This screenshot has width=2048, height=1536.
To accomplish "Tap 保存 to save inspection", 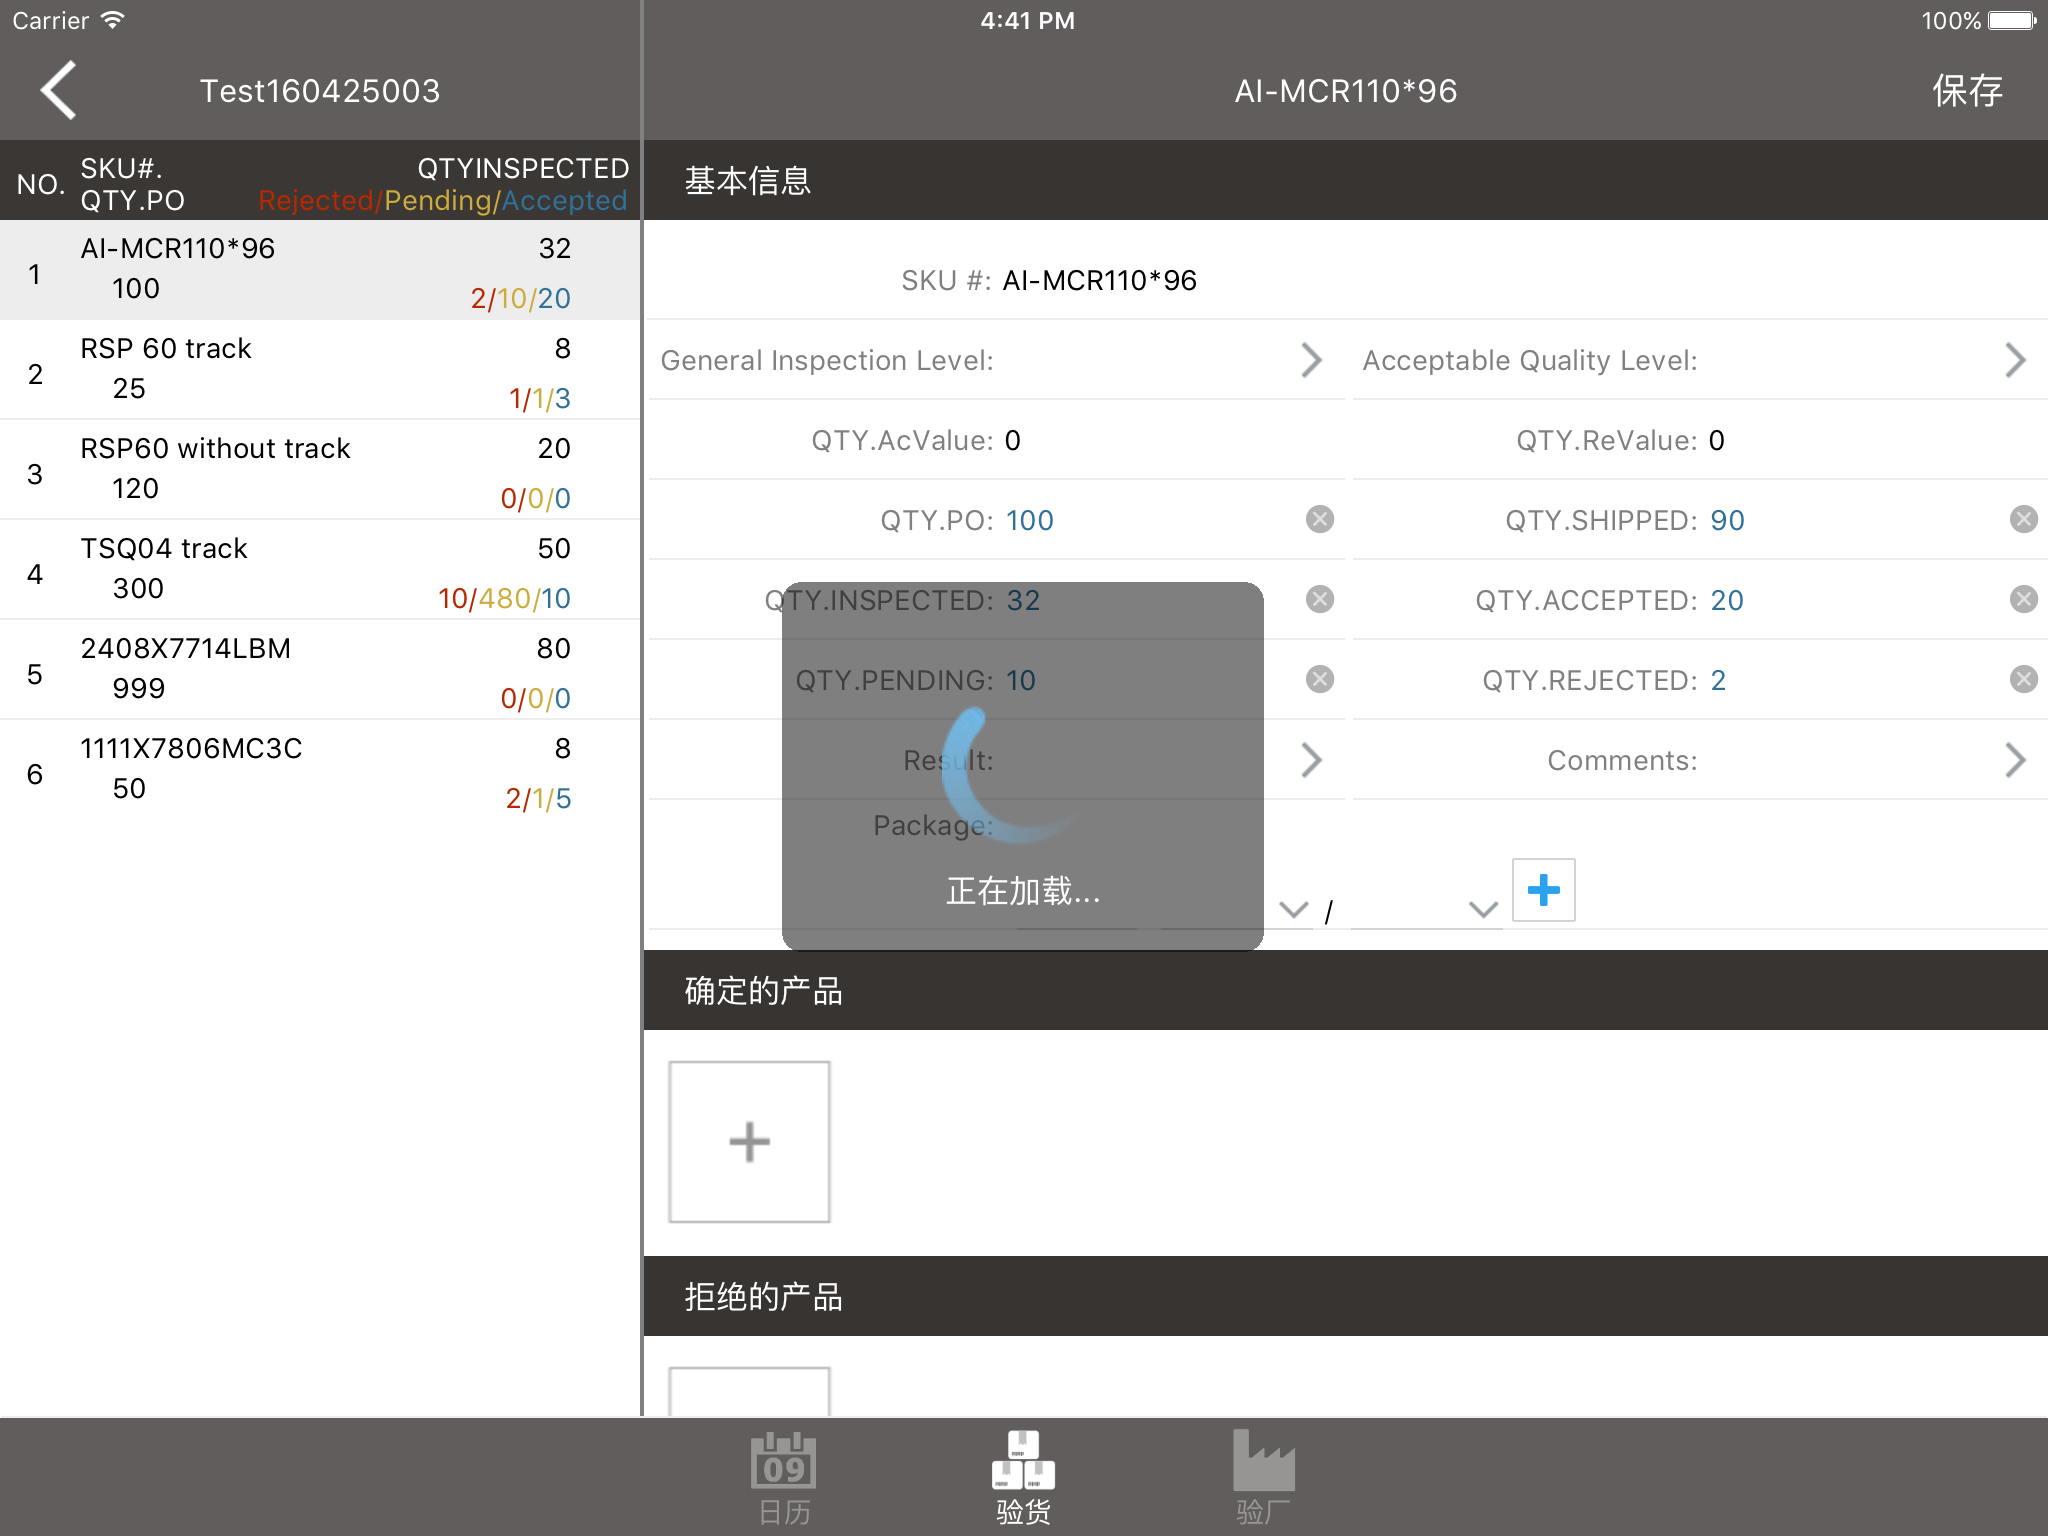I will point(1966,91).
